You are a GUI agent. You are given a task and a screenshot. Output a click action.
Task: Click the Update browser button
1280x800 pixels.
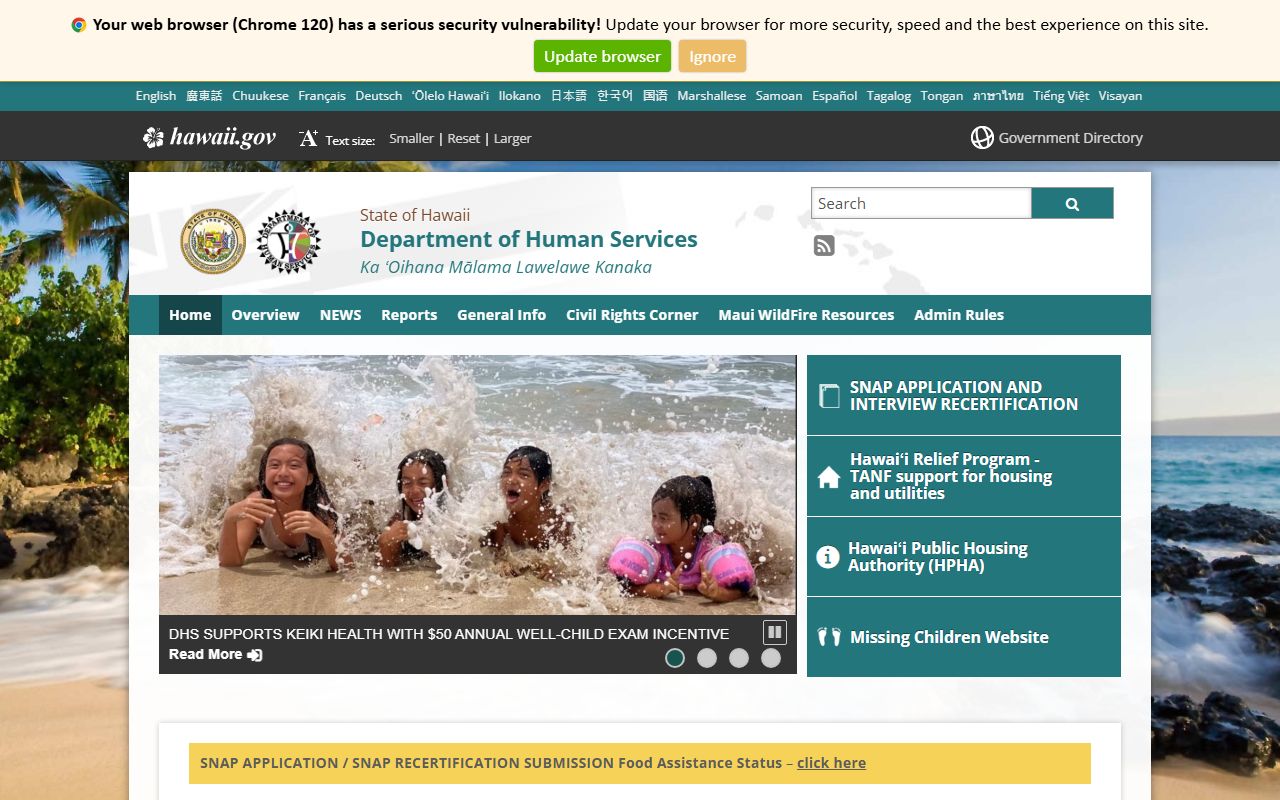point(602,56)
